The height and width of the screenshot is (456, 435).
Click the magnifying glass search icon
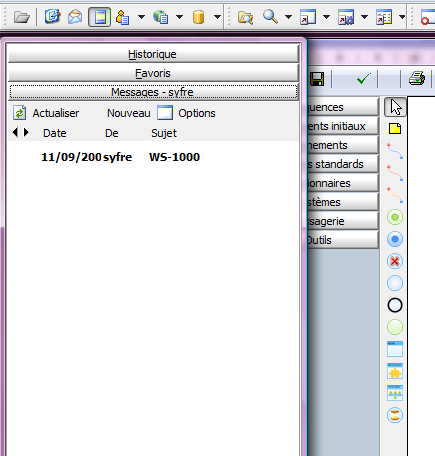click(270, 17)
